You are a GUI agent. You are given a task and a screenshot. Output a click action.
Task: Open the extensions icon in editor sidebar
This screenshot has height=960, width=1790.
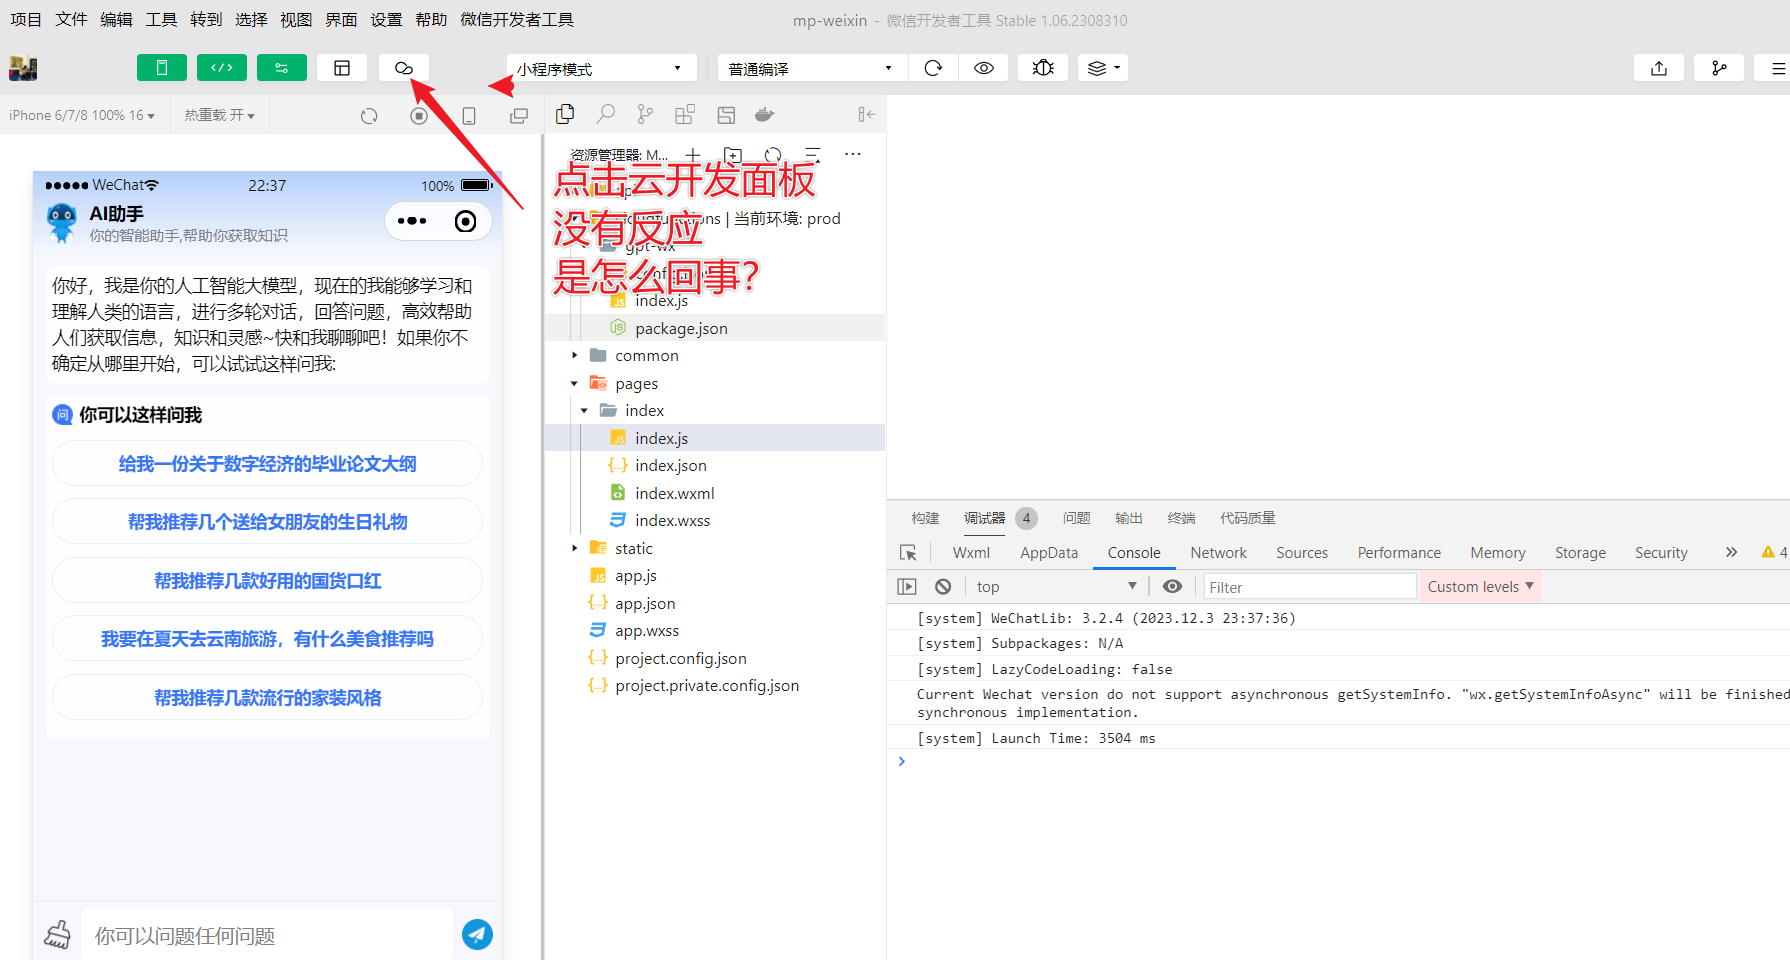tap(685, 115)
